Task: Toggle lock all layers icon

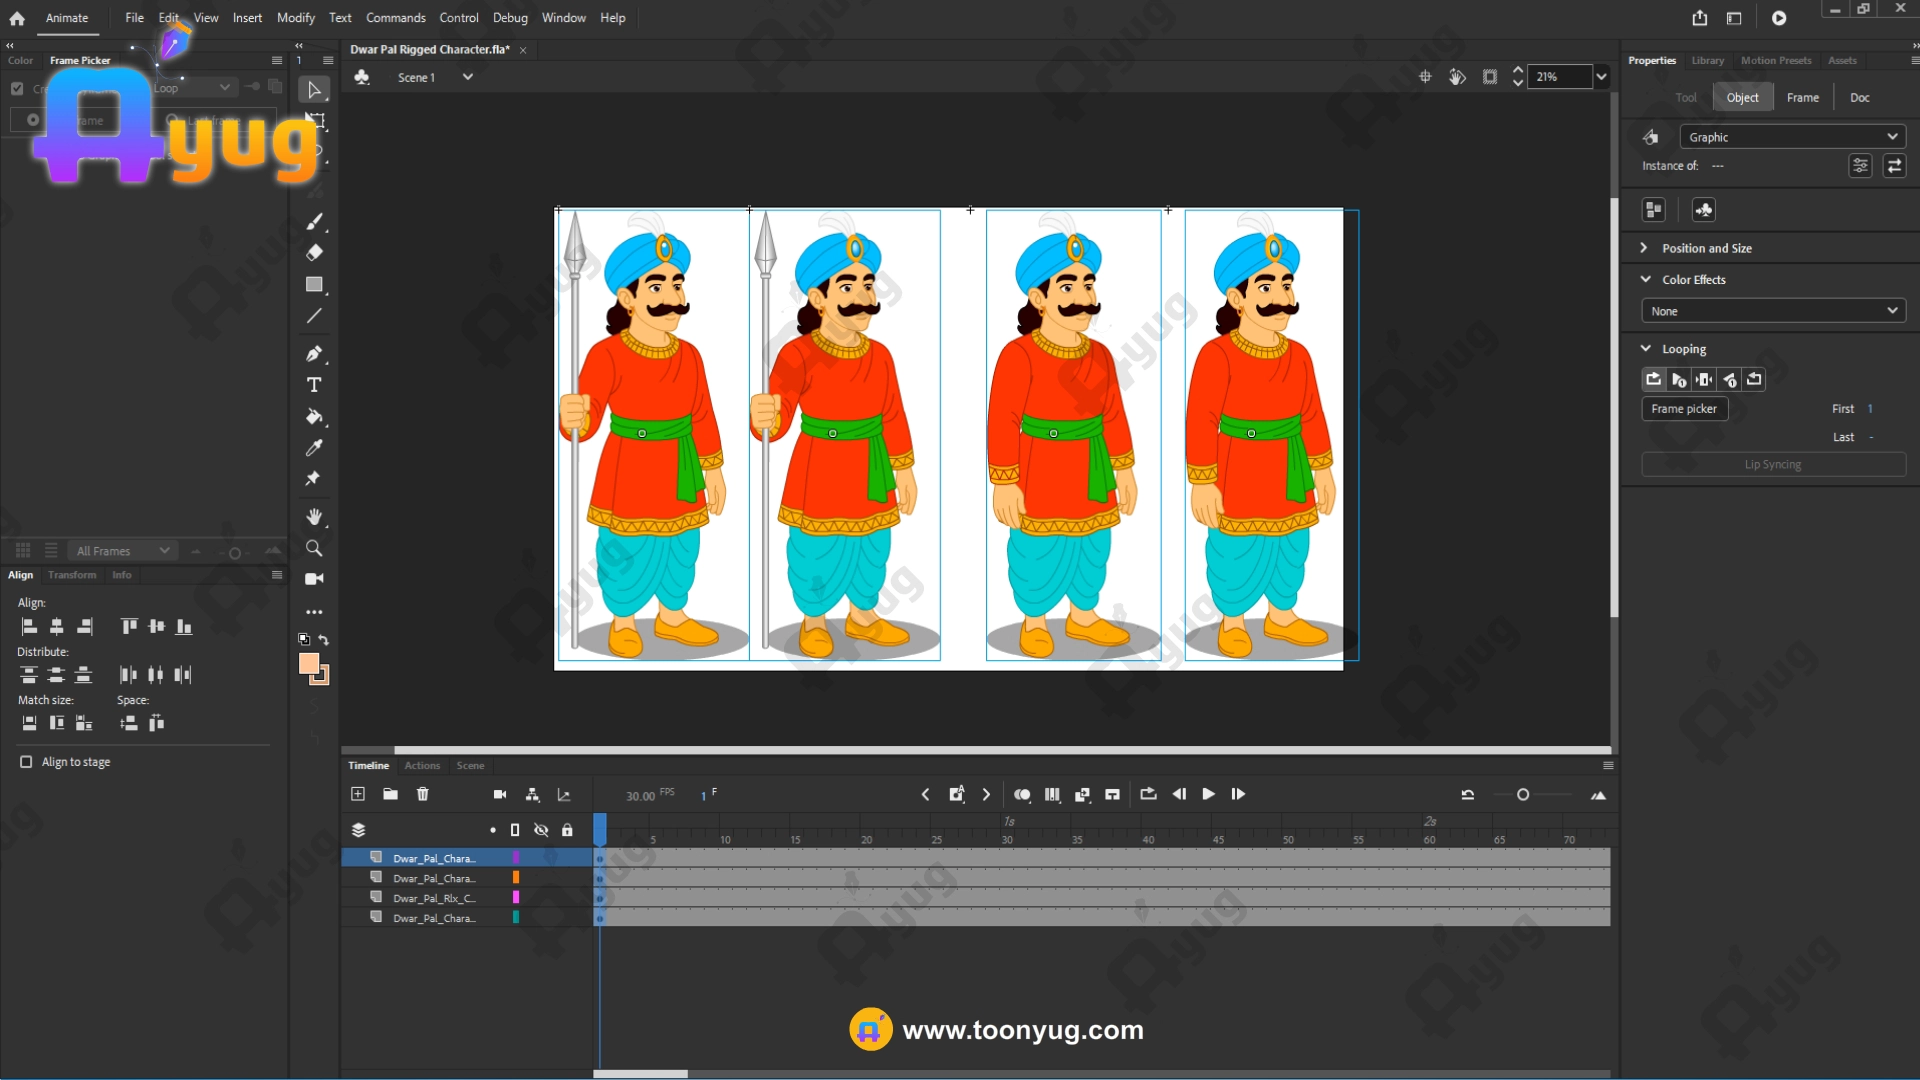Action: point(567,830)
